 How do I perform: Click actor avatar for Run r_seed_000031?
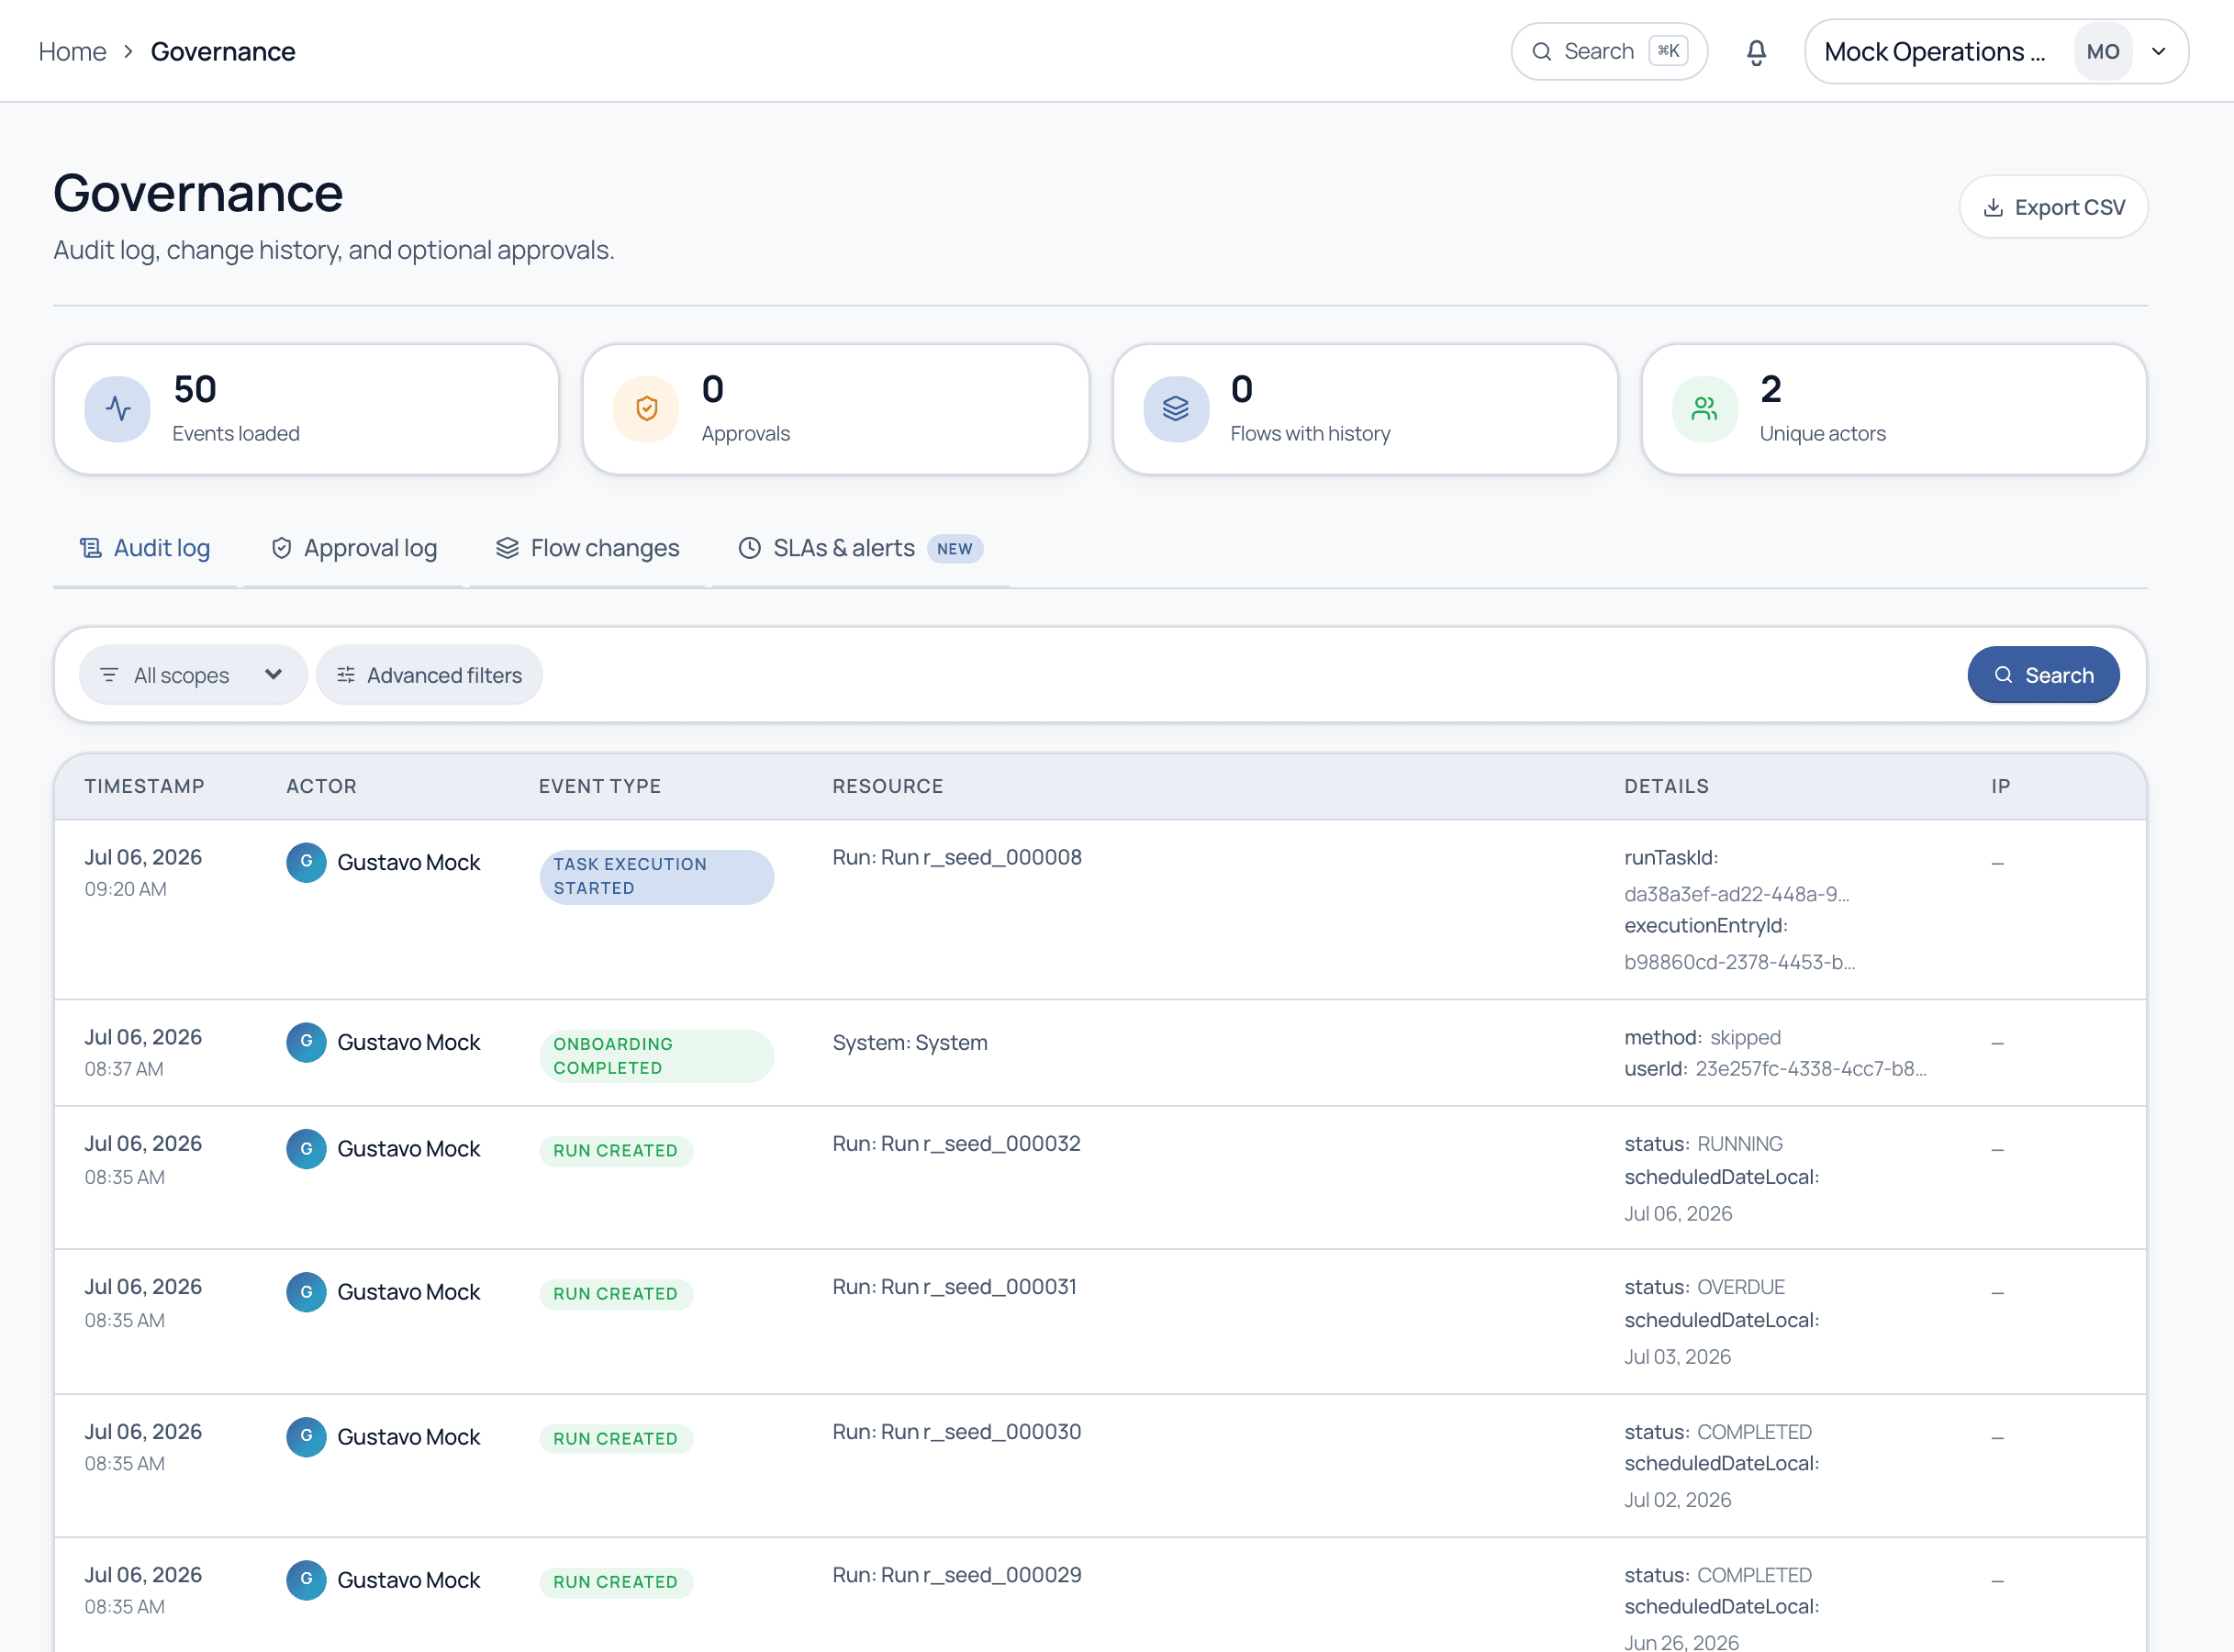pos(306,1292)
